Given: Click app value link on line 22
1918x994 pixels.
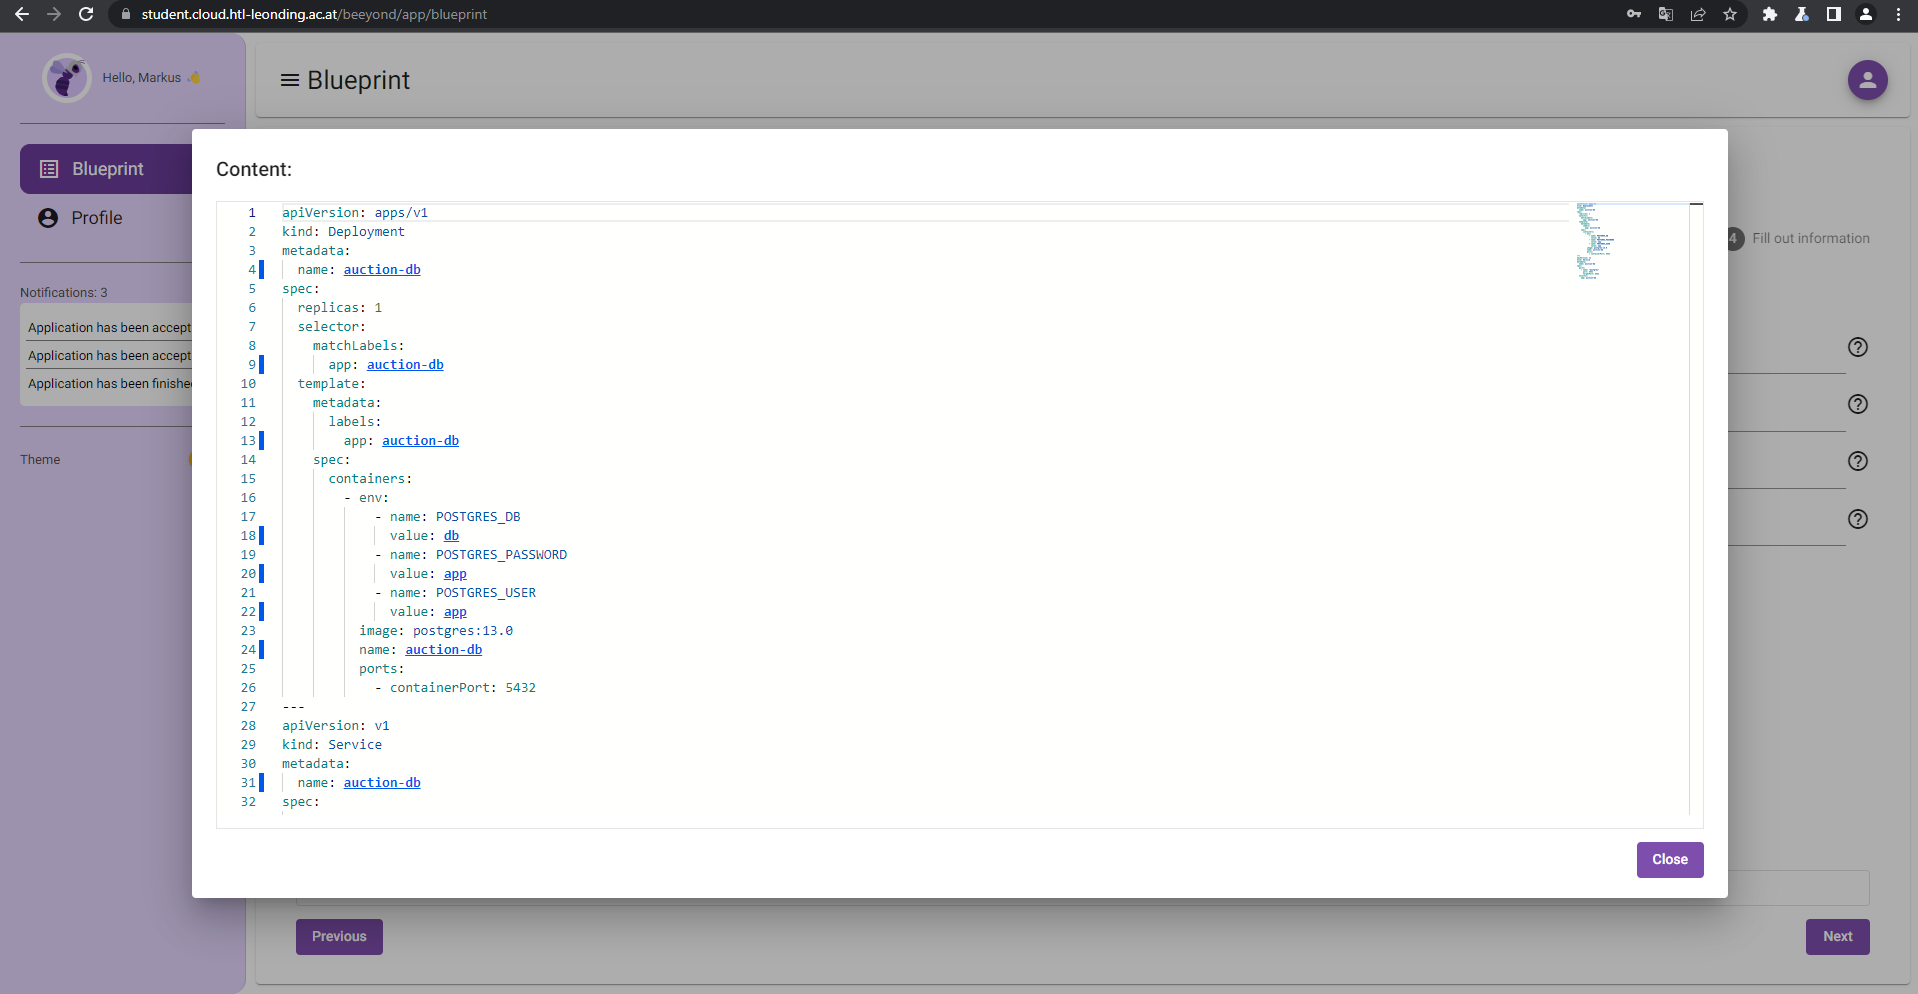Looking at the screenshot, I should pyautogui.click(x=455, y=612).
